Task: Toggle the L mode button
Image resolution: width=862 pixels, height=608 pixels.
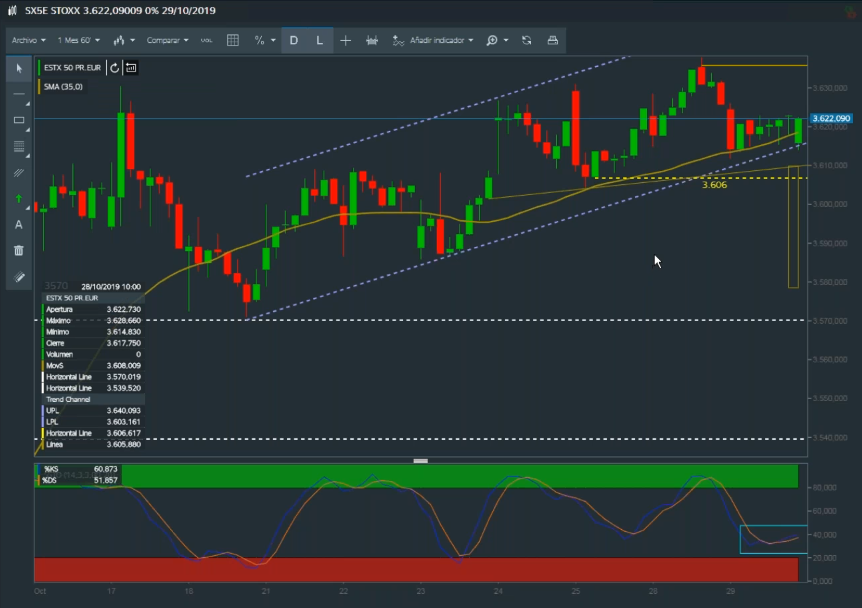Action: (320, 41)
